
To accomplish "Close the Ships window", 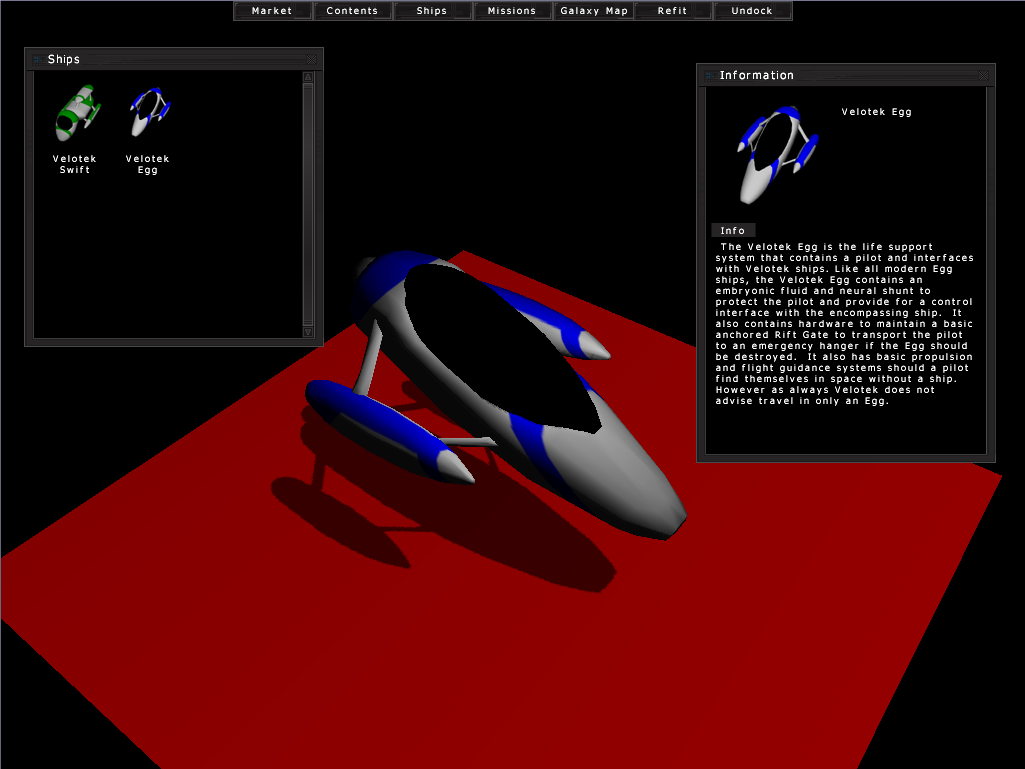I will click(x=312, y=60).
